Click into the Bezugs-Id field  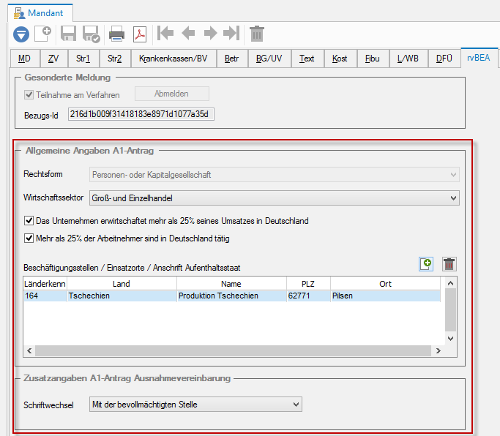click(x=141, y=114)
